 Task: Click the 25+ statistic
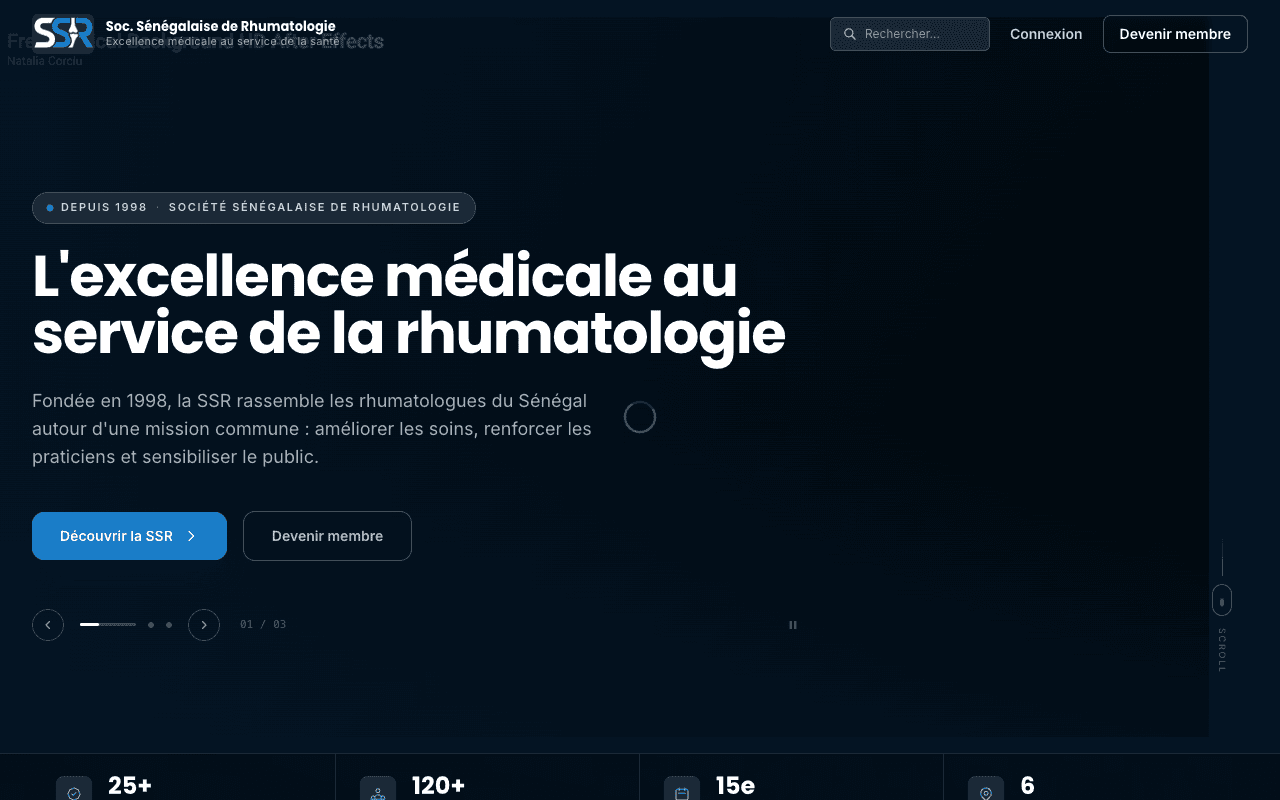pos(130,786)
